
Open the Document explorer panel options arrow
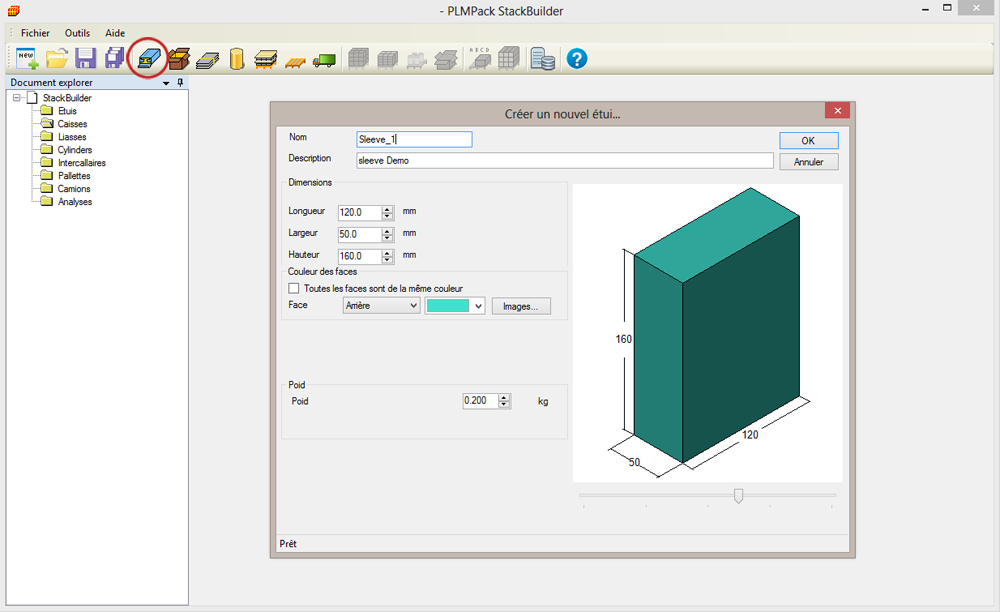click(x=166, y=83)
